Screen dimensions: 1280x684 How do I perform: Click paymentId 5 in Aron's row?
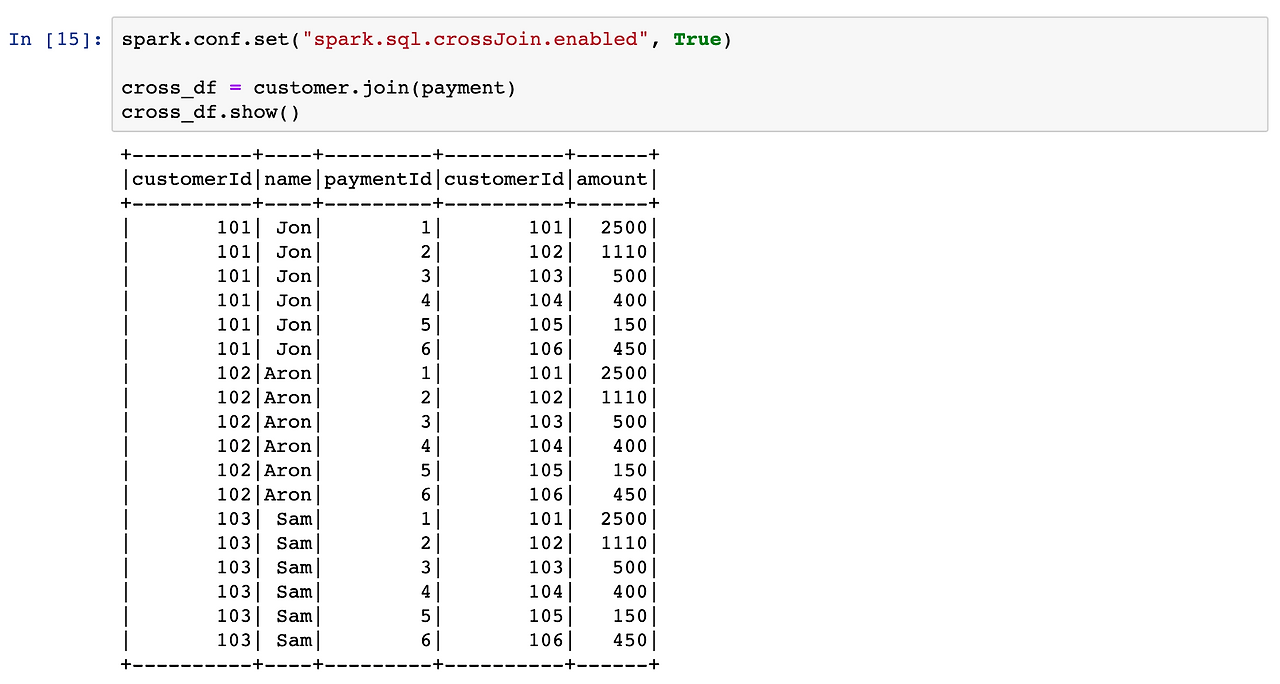[x=427, y=470]
